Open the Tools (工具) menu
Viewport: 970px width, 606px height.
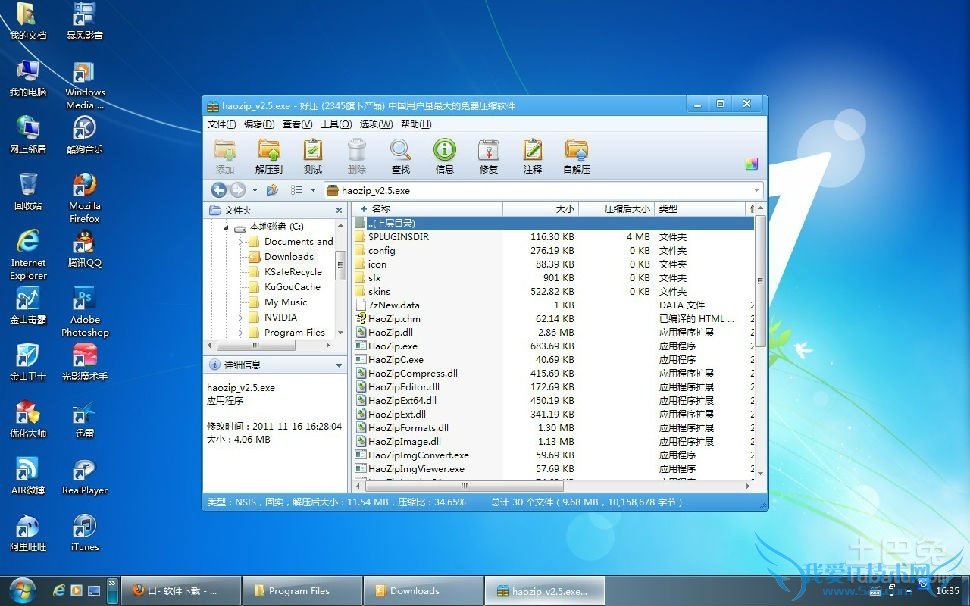(x=336, y=124)
